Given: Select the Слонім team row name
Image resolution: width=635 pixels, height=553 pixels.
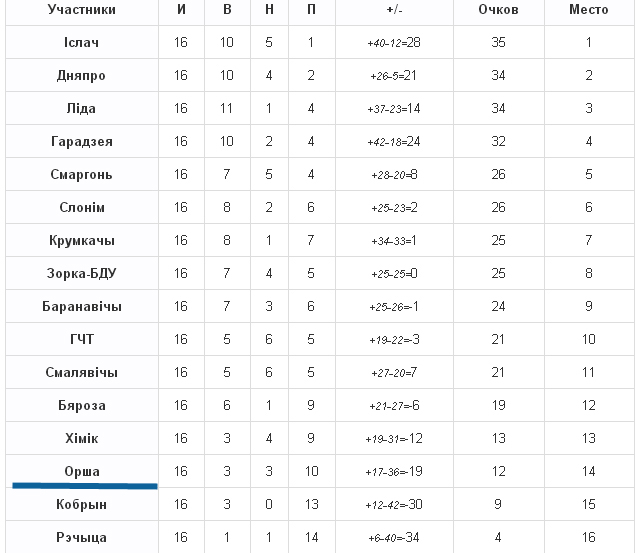Looking at the screenshot, I should tap(81, 208).
